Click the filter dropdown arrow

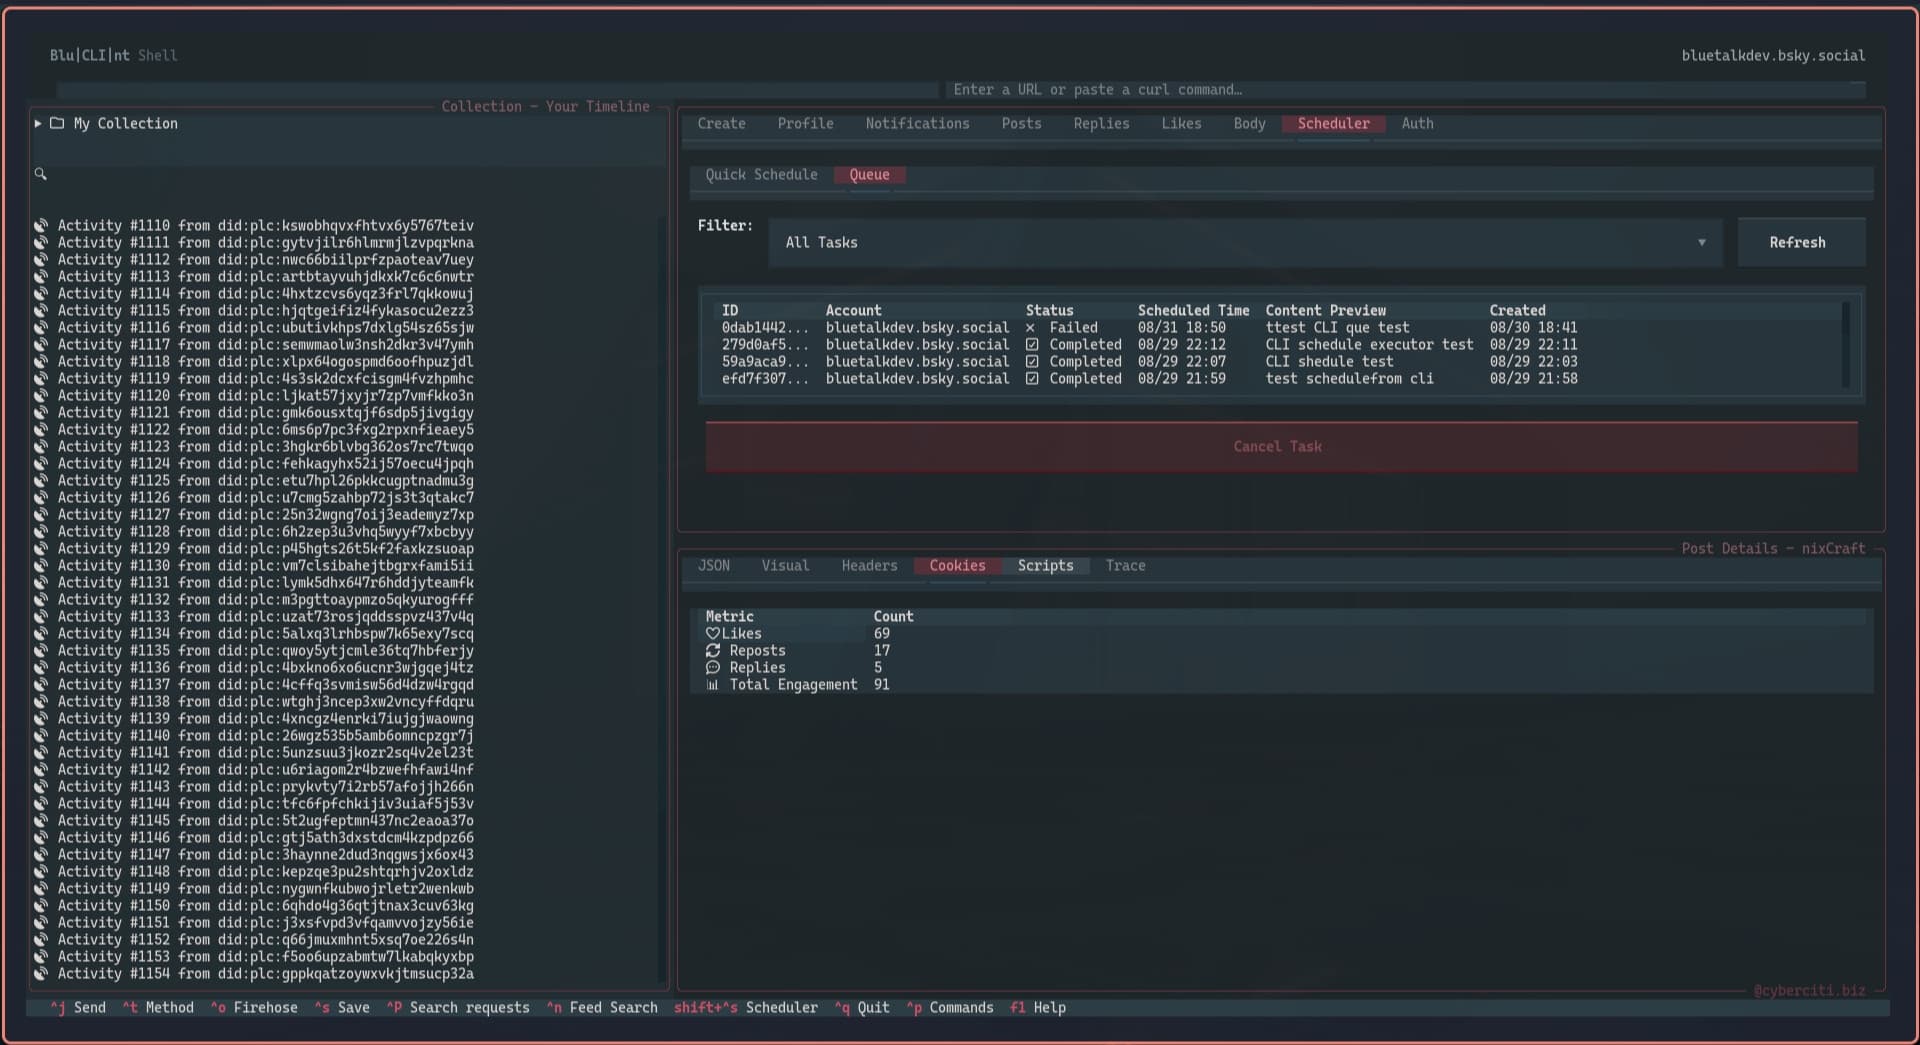pyautogui.click(x=1701, y=243)
